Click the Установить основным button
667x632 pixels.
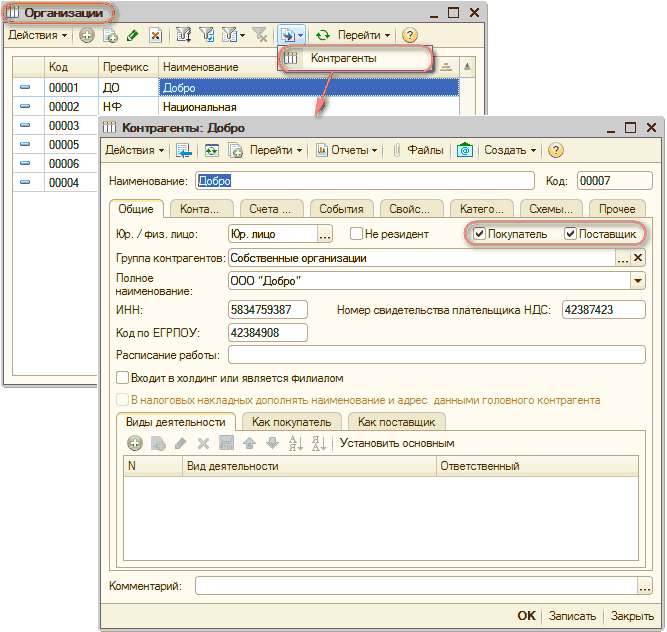pyautogui.click(x=397, y=443)
